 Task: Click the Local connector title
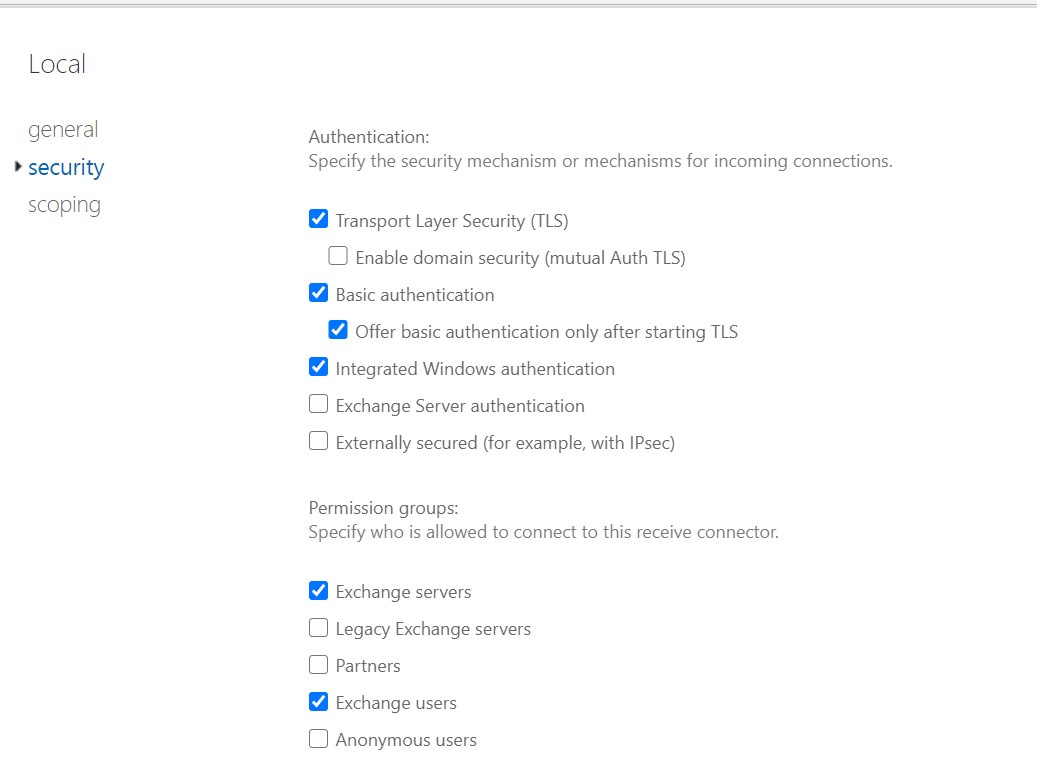pos(57,64)
